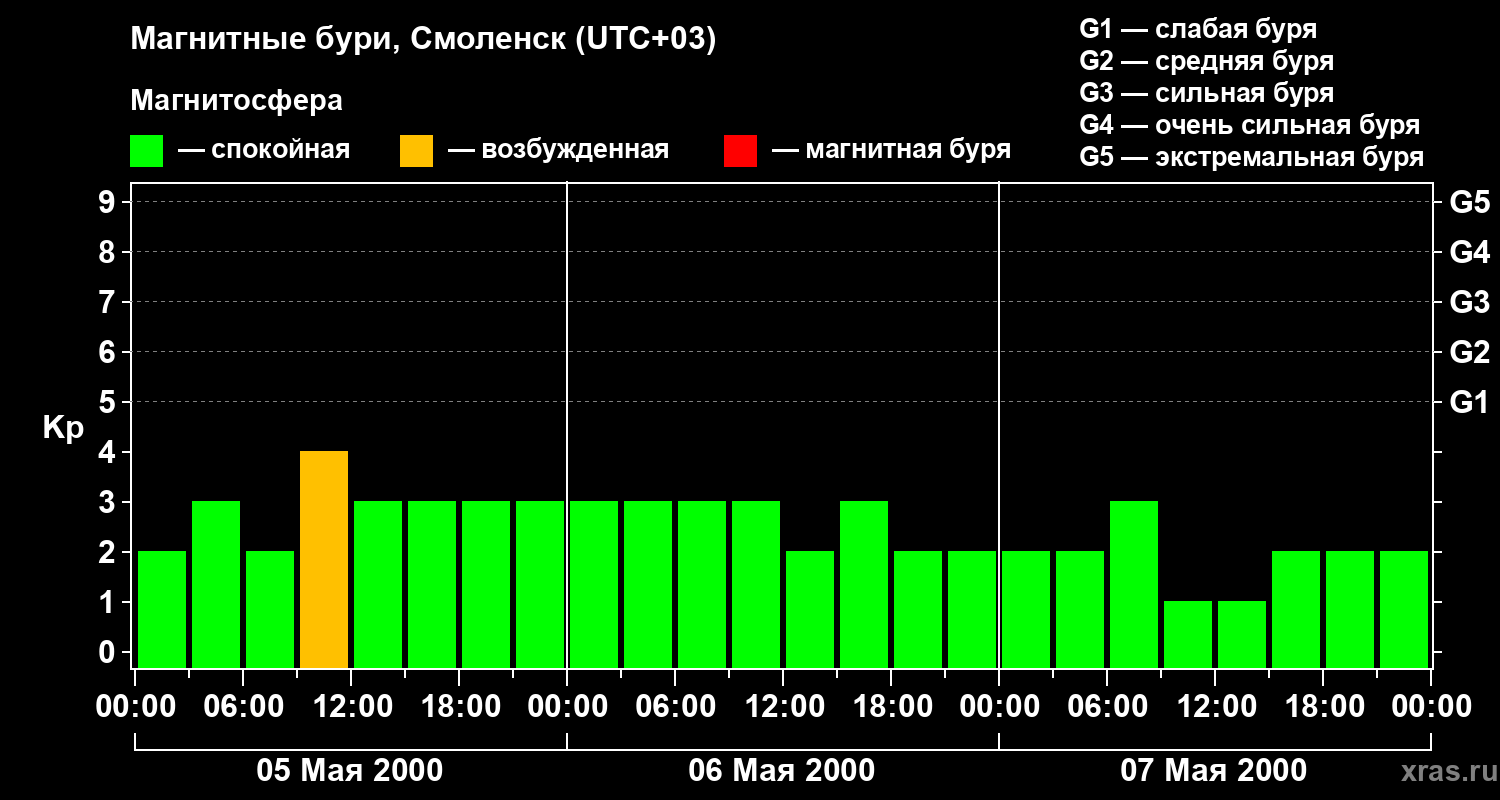The width and height of the screenshot is (1500, 800).
Task: Click the '— спокойная' legend label
Action: coord(264,151)
